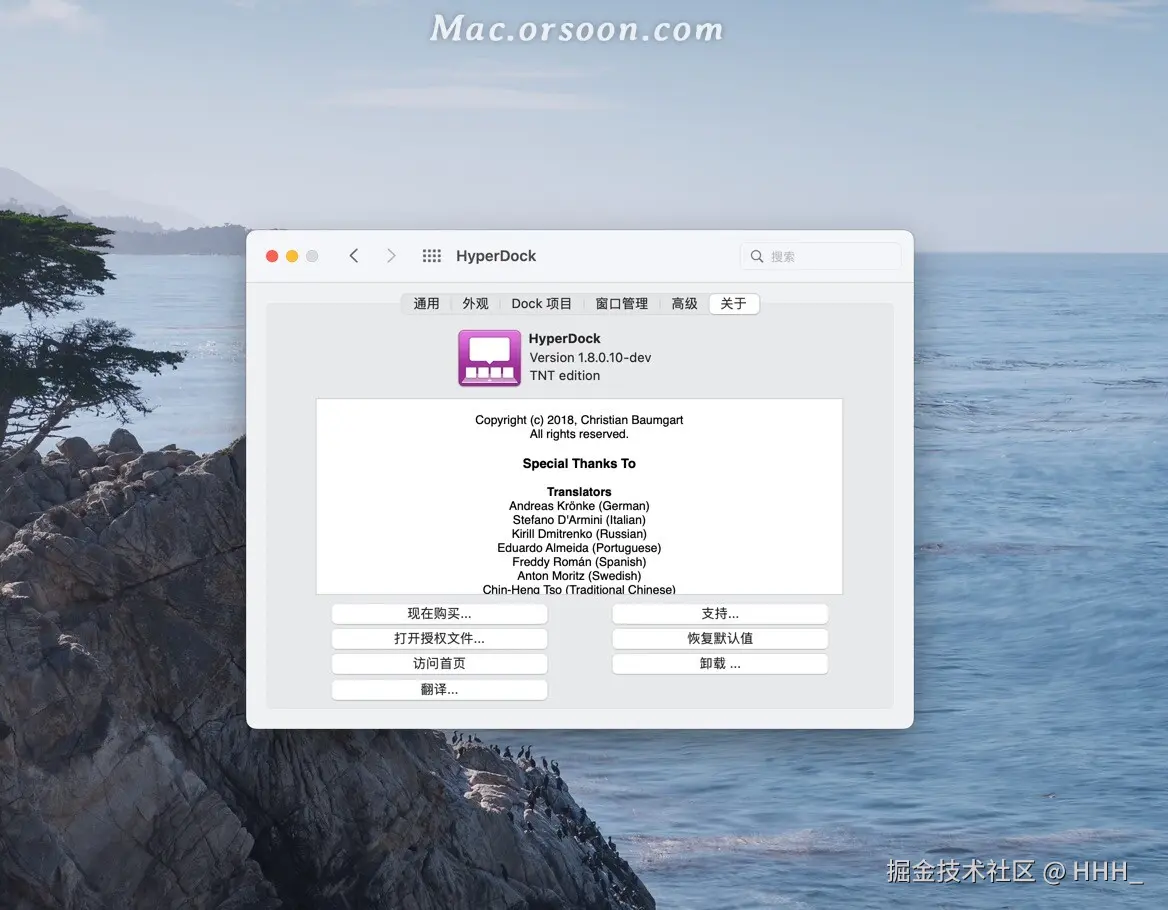
Task: Go forward with the right chevron
Action: point(391,256)
